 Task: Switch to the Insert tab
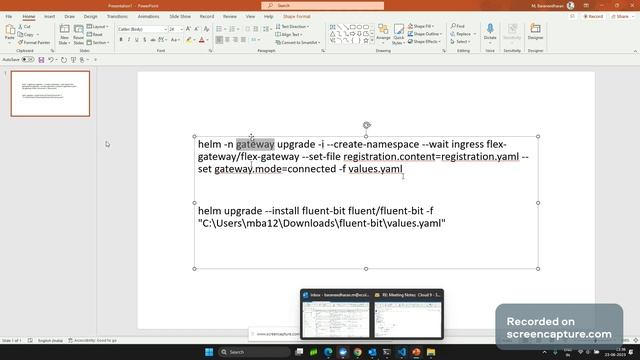point(49,16)
